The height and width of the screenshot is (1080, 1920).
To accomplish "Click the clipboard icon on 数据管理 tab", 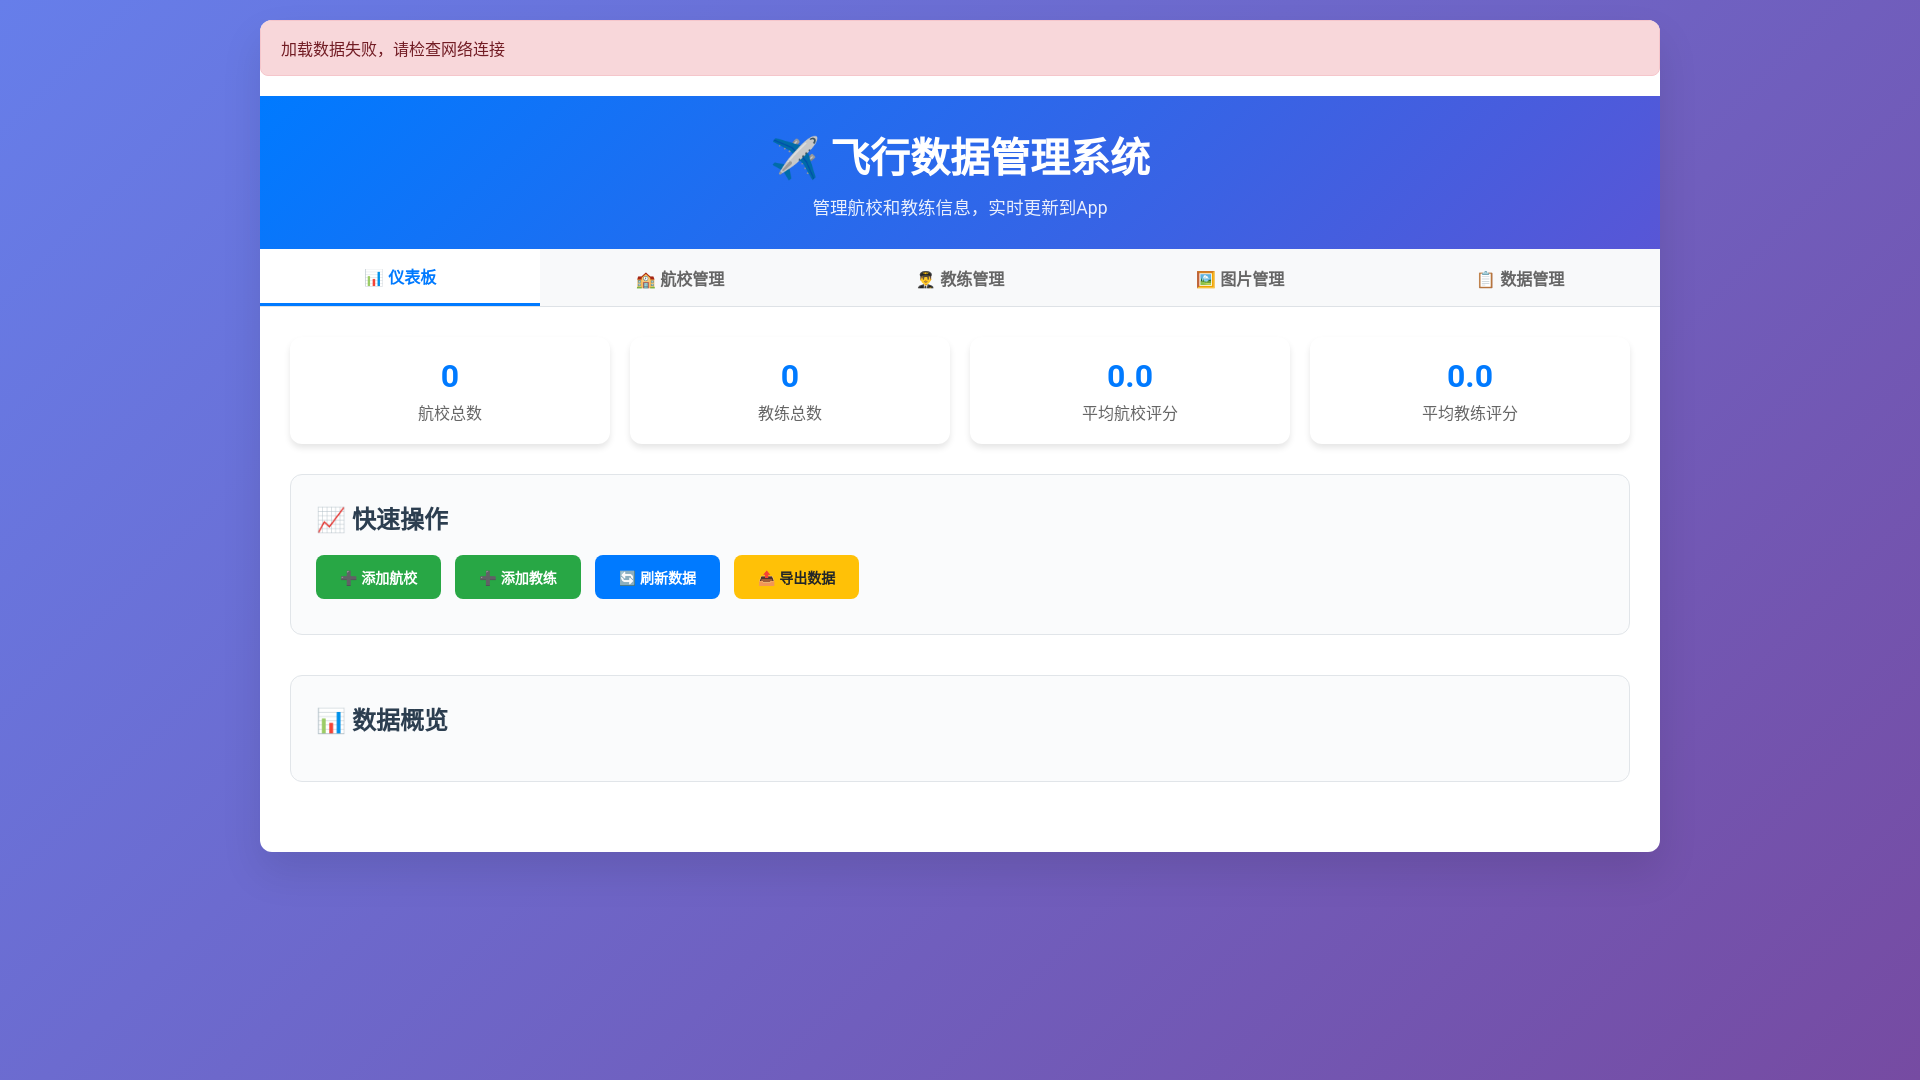I will [1485, 280].
